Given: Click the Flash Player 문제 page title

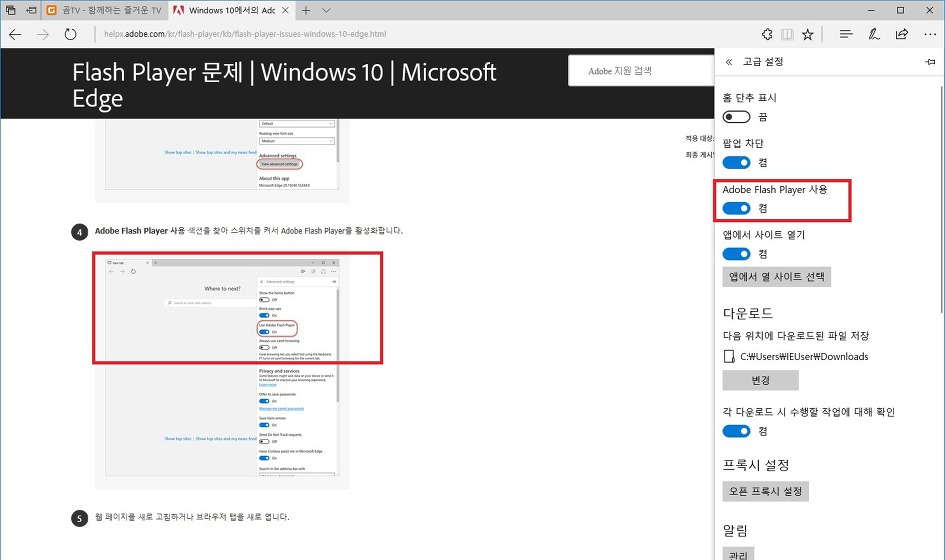Looking at the screenshot, I should (284, 85).
